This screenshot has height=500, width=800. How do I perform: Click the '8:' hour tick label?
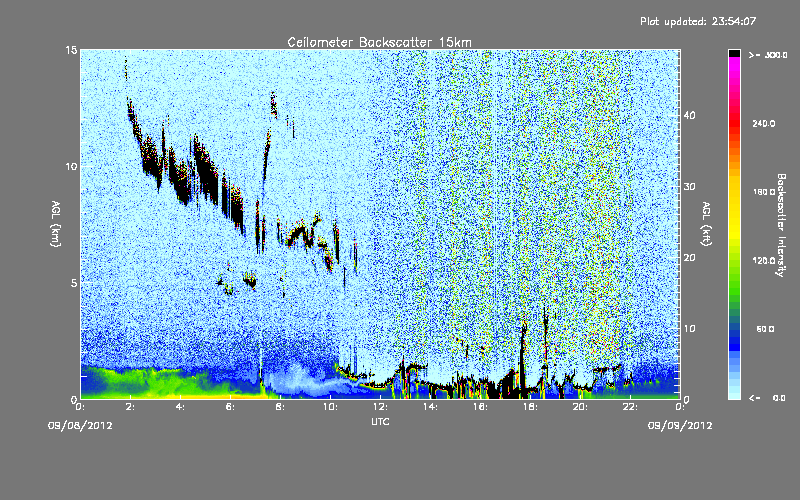point(280,407)
